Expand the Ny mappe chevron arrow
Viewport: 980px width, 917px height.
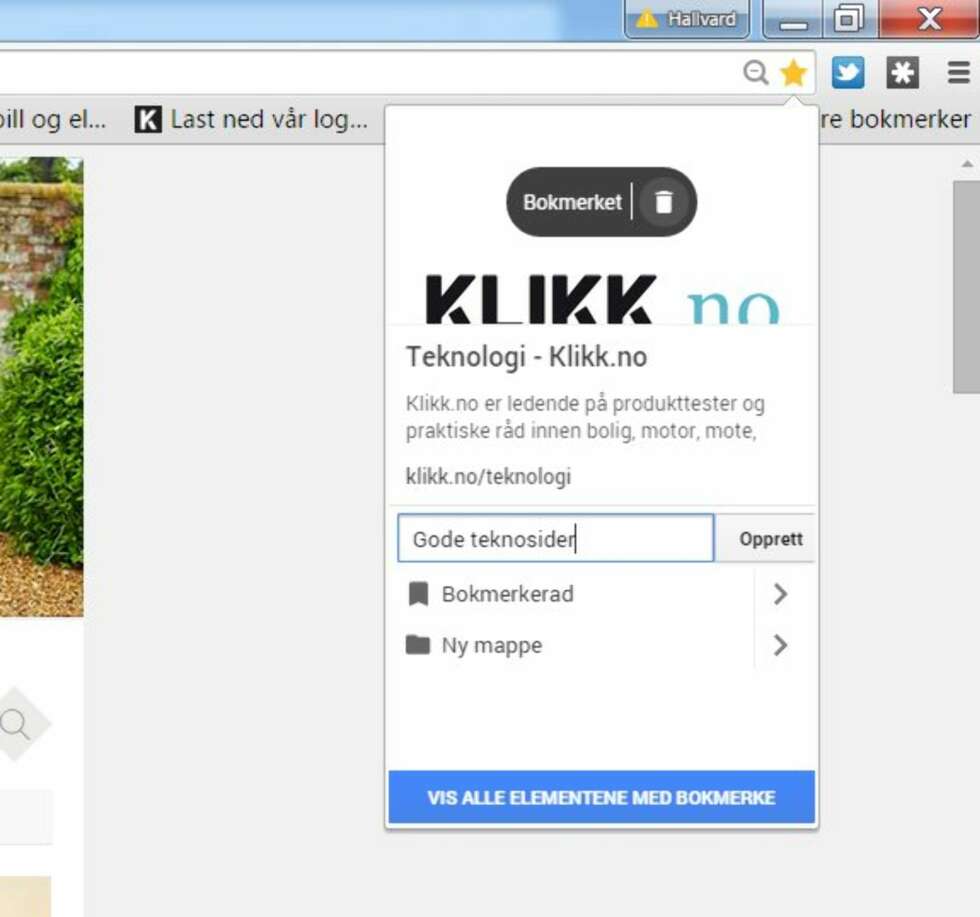click(779, 645)
